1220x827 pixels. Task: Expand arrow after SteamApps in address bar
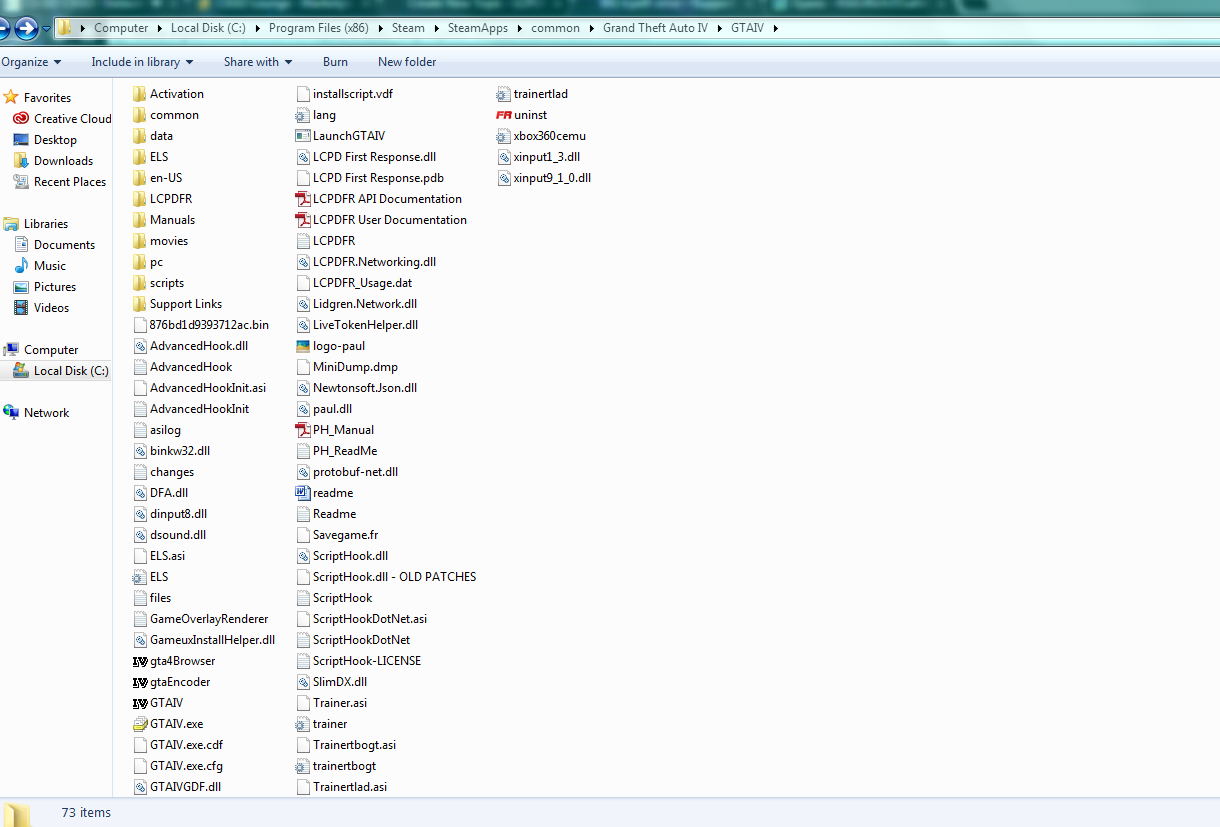(x=520, y=28)
